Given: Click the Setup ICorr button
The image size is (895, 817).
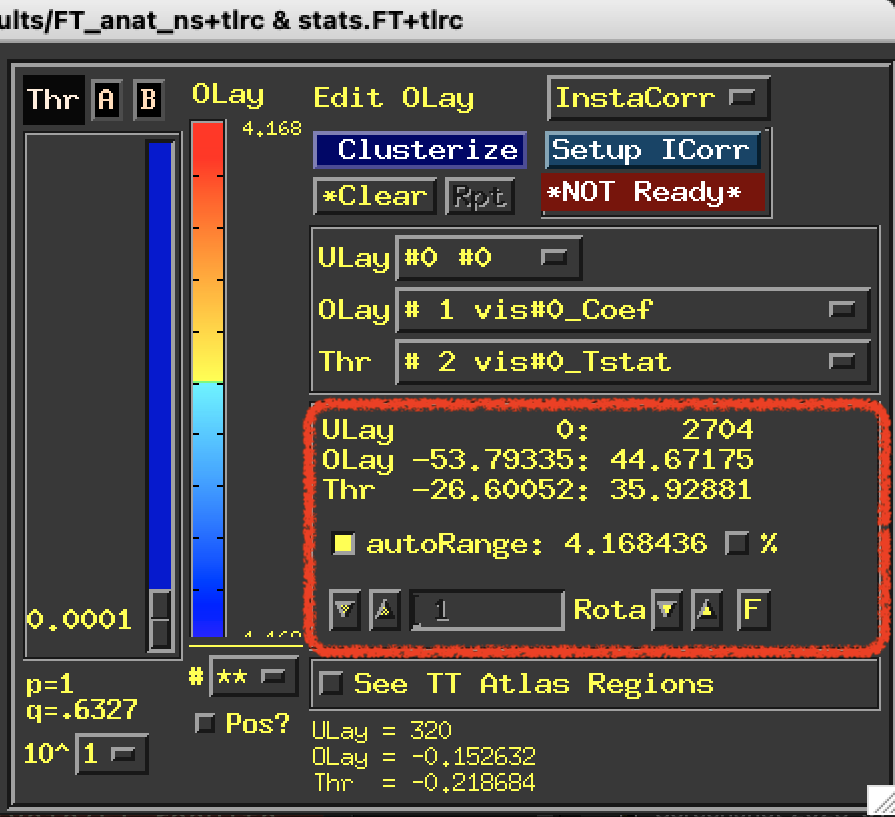Looking at the screenshot, I should tap(653, 150).
